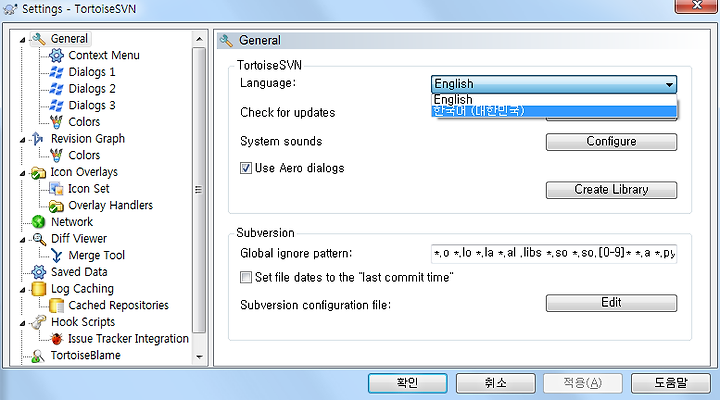Click the Hook Scripts icon

point(39,322)
